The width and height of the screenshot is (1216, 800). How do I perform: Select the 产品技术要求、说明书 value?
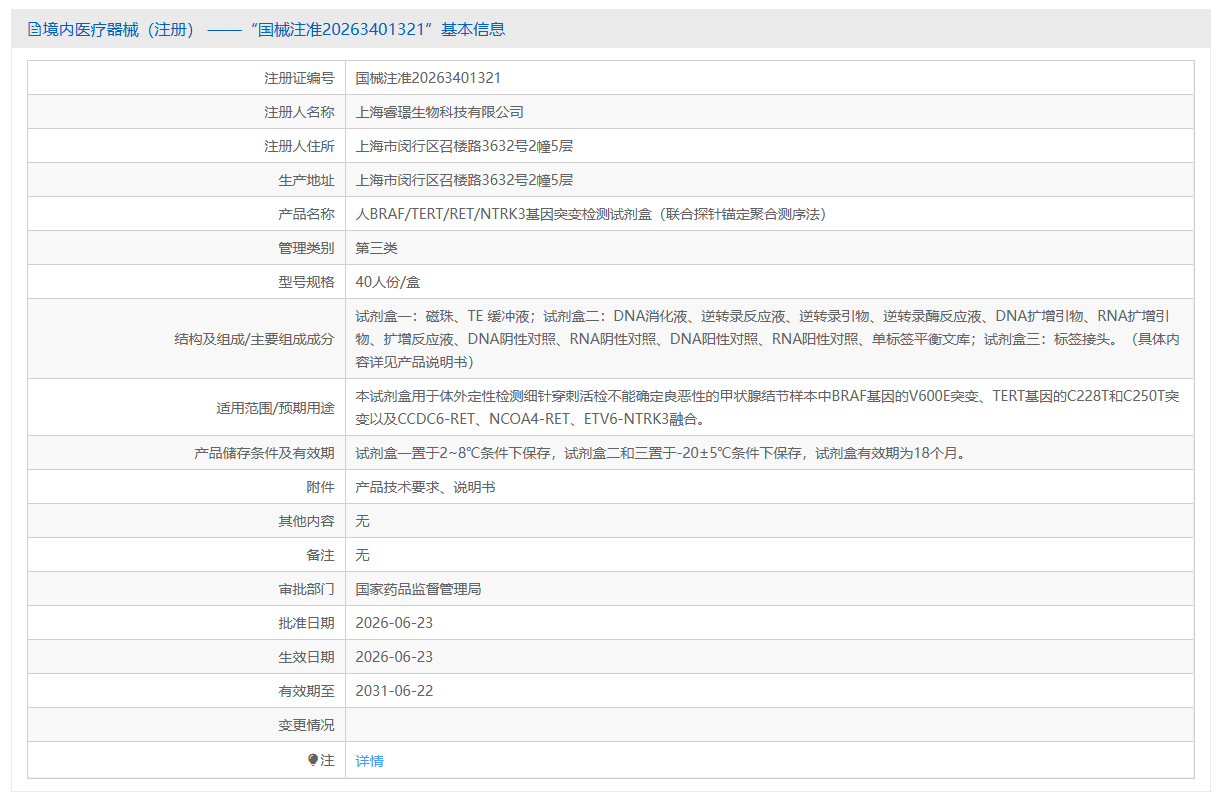(425, 487)
